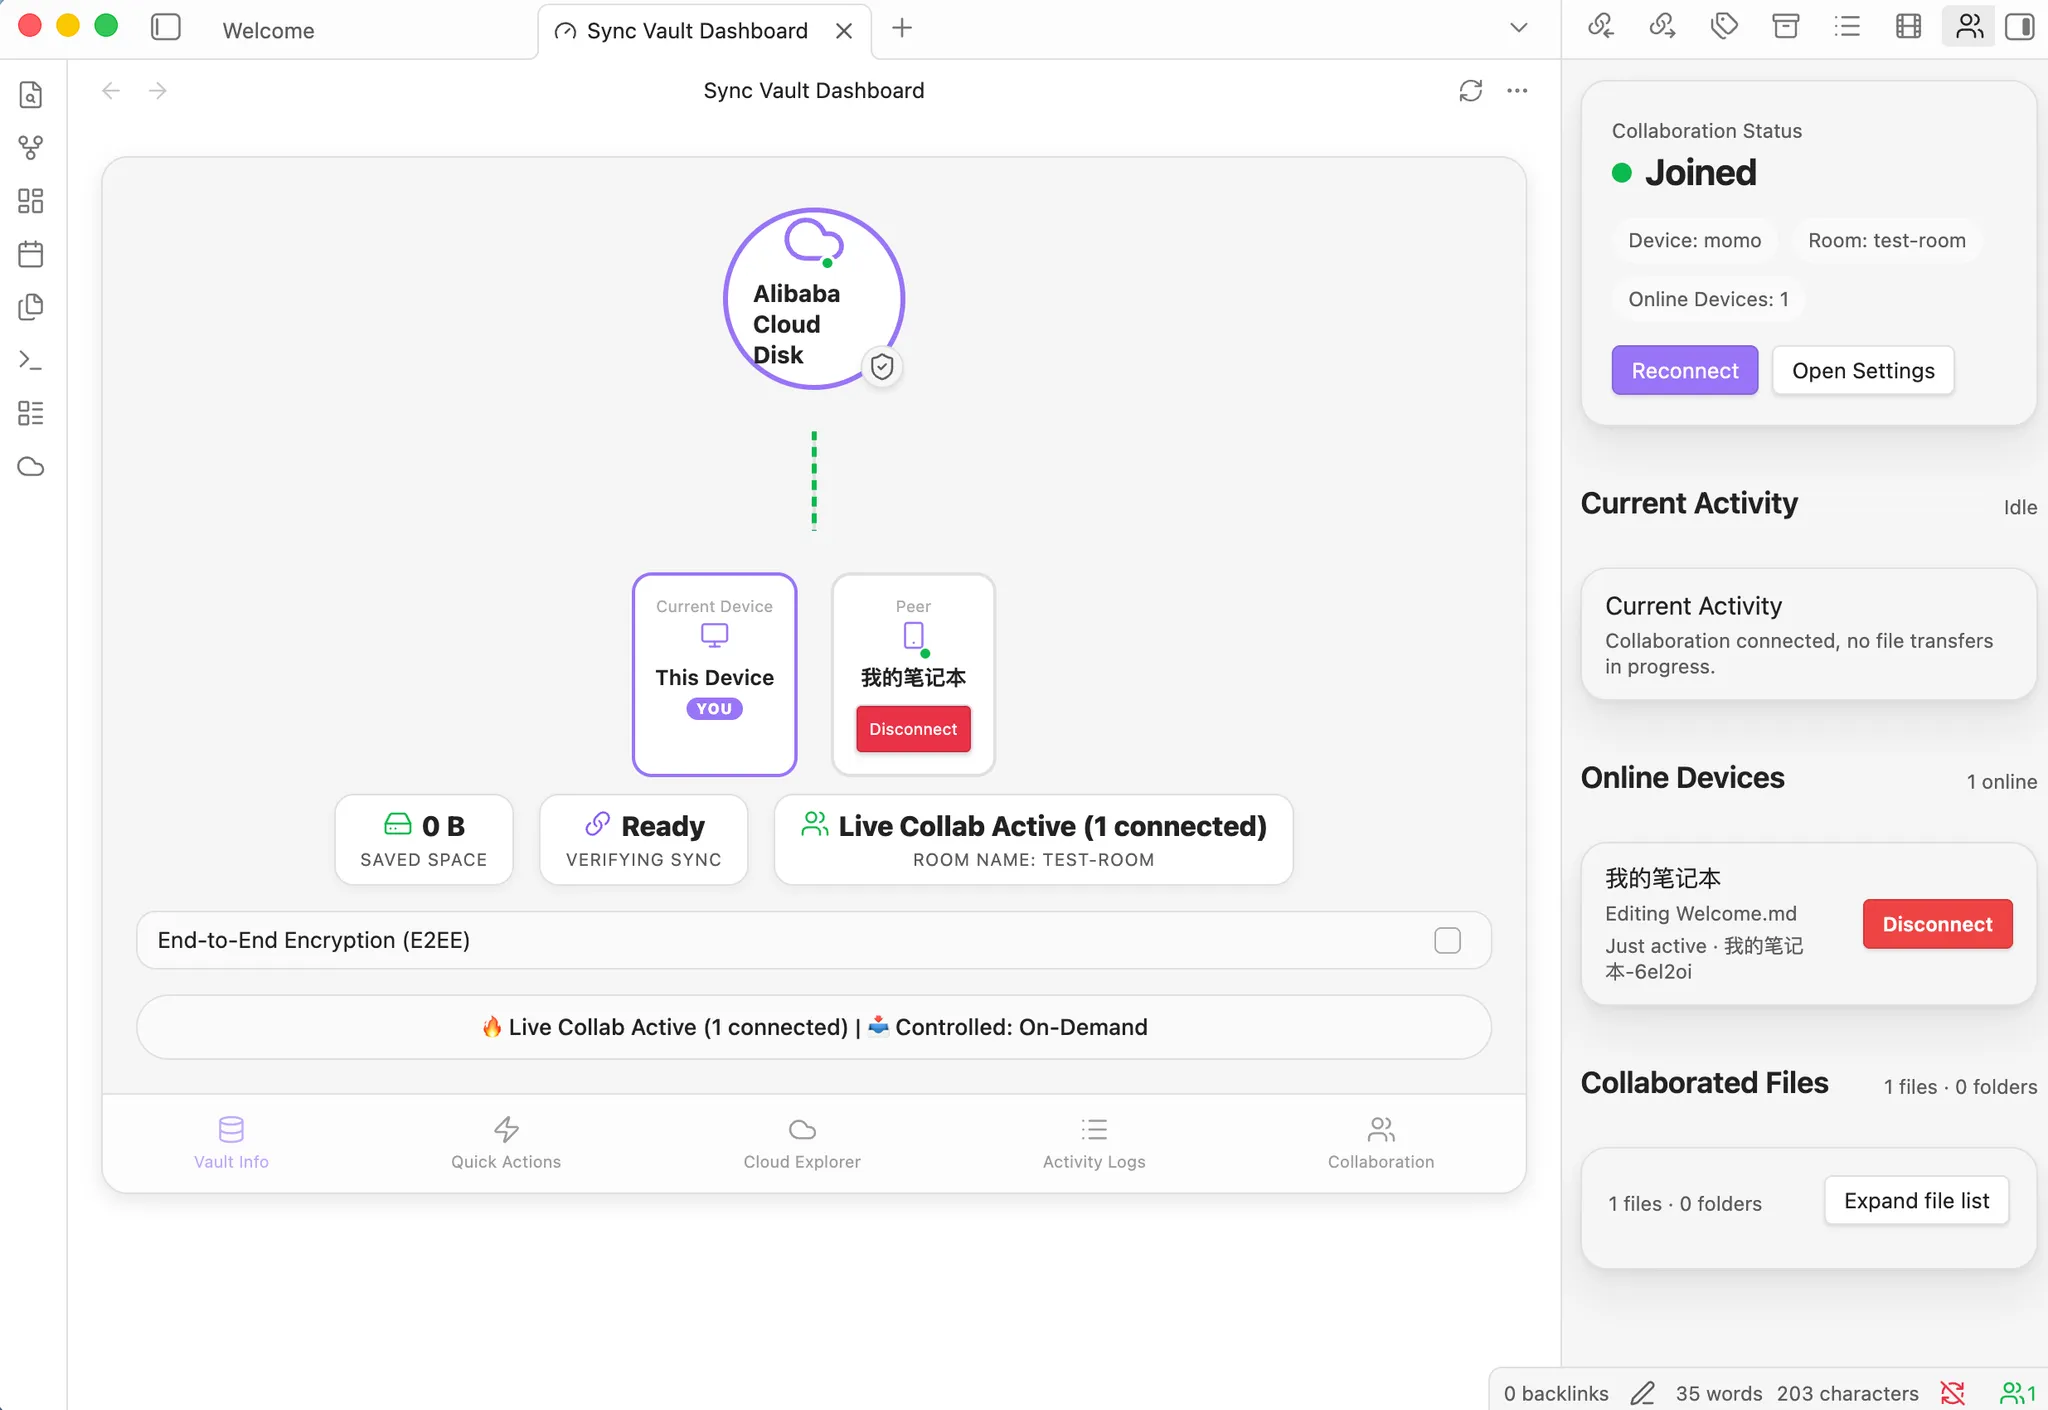This screenshot has width=2048, height=1410.
Task: Switch to the Welcome tab
Action: coord(268,31)
